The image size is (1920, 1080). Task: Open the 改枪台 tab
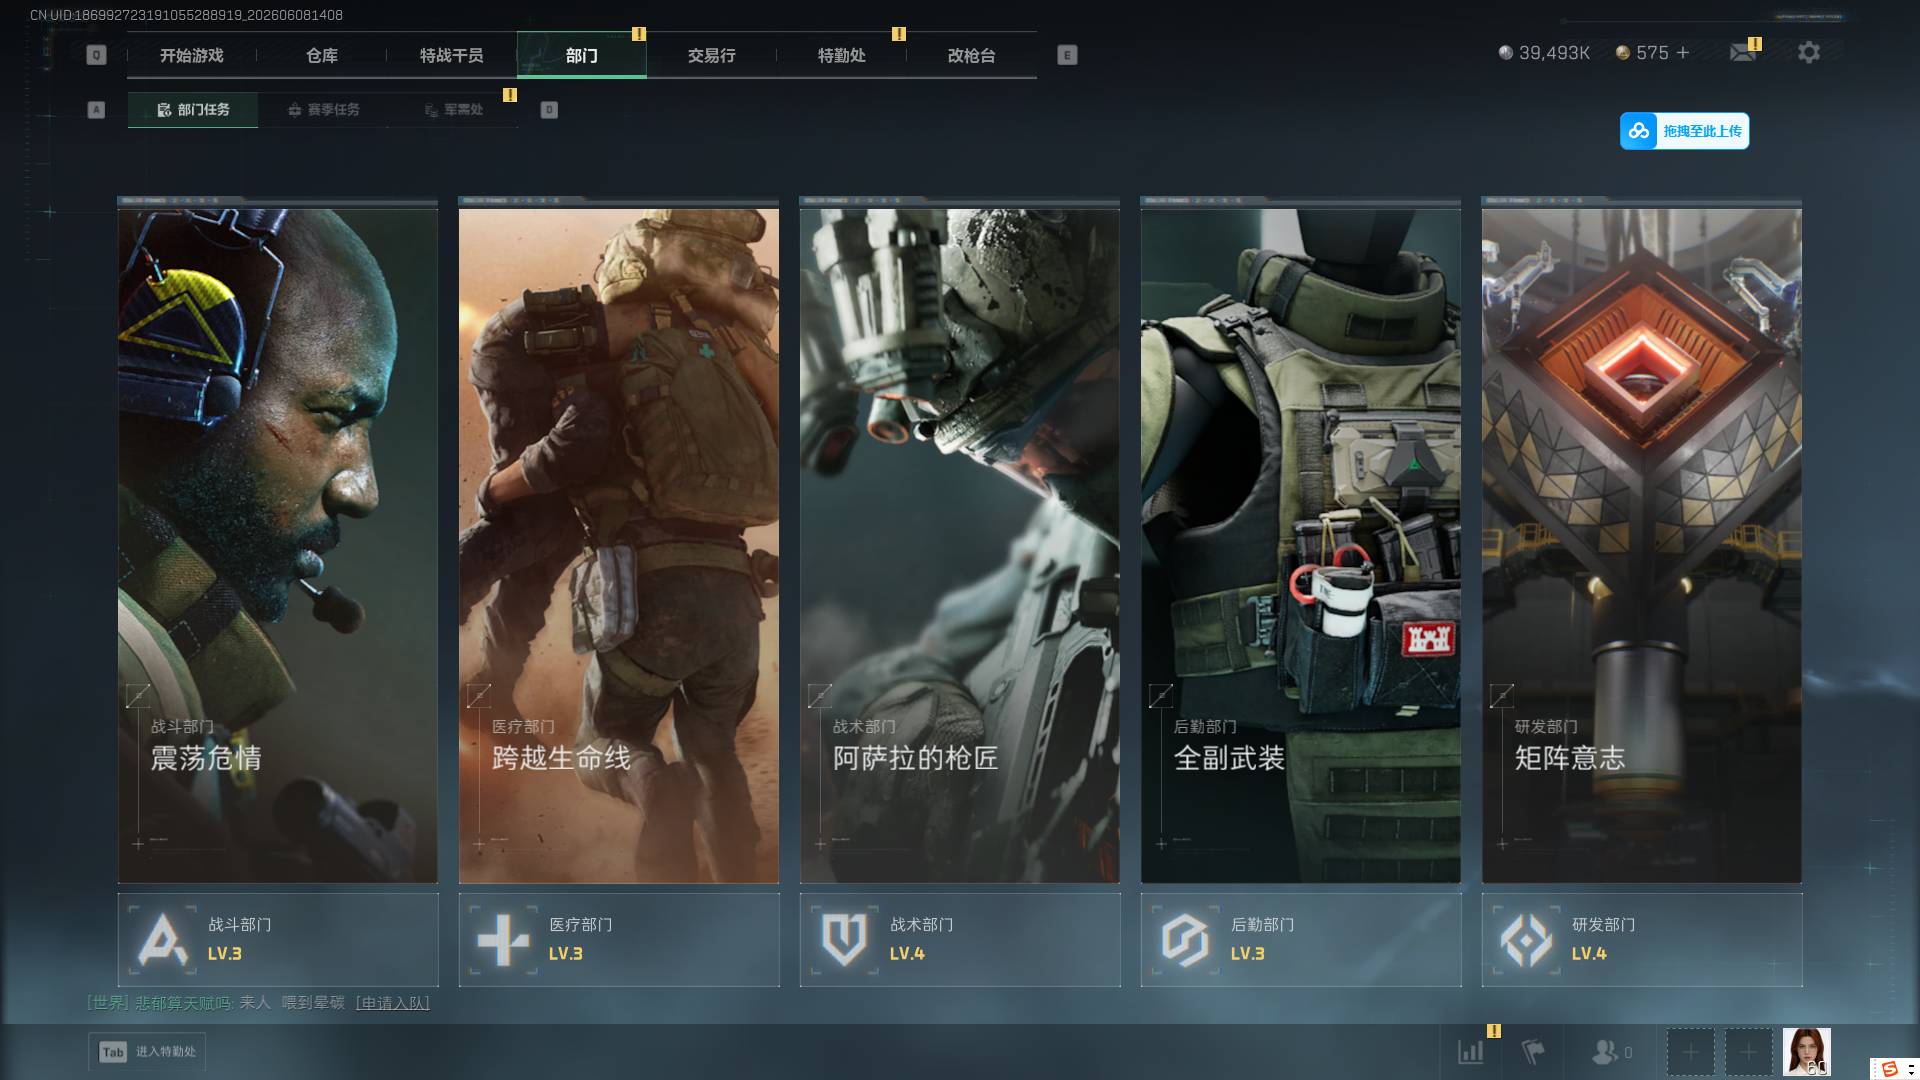pos(972,56)
